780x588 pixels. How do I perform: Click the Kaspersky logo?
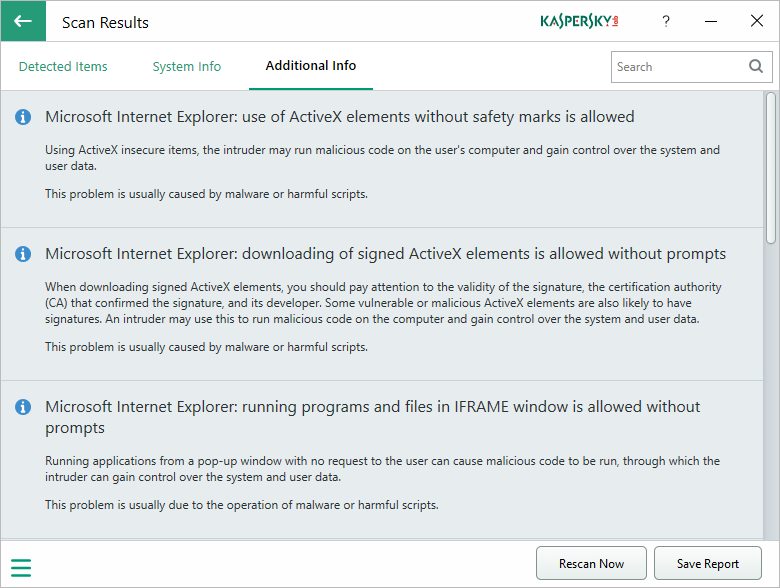[x=579, y=21]
